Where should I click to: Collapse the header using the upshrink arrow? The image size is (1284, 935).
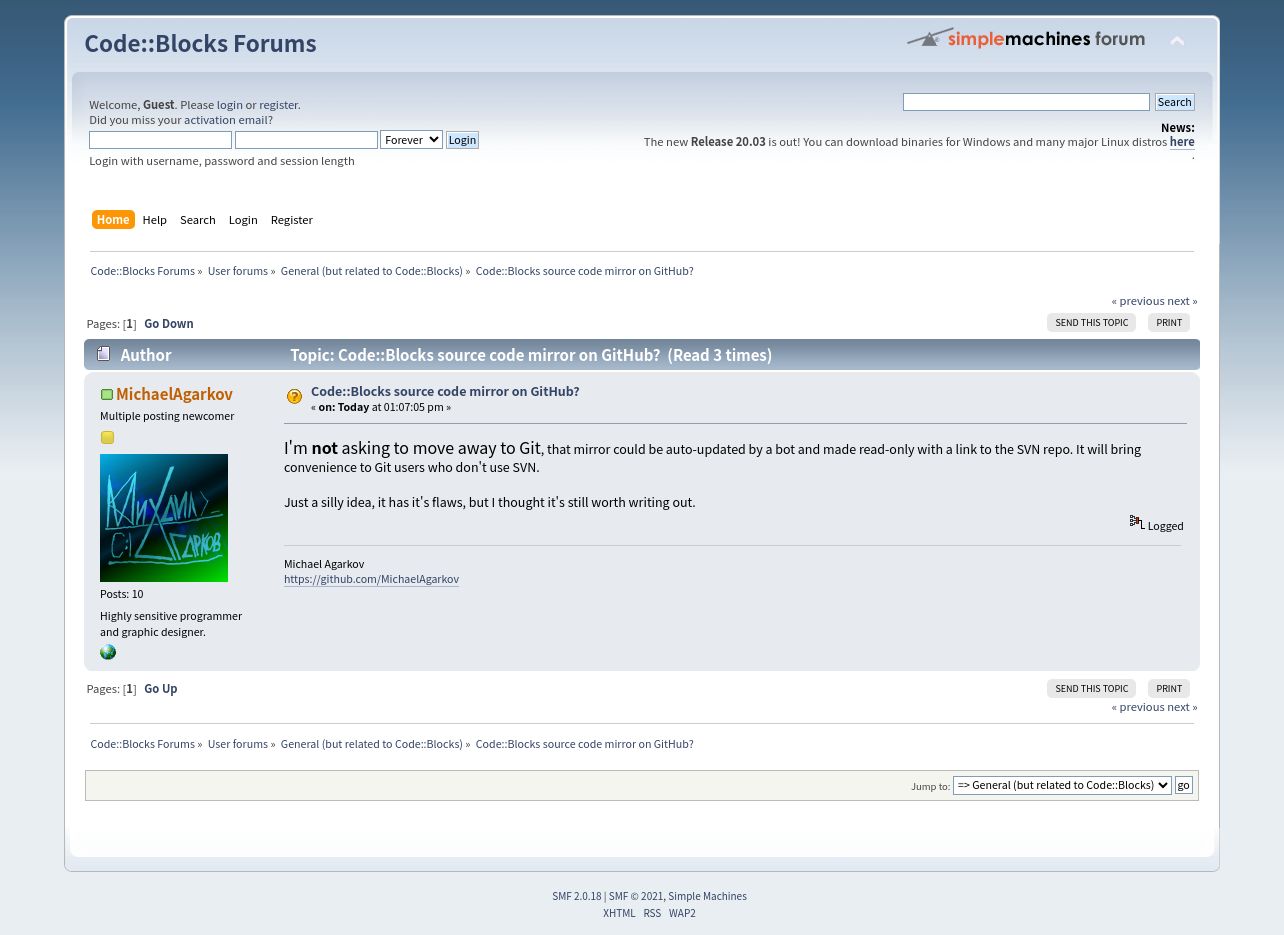click(x=1177, y=41)
